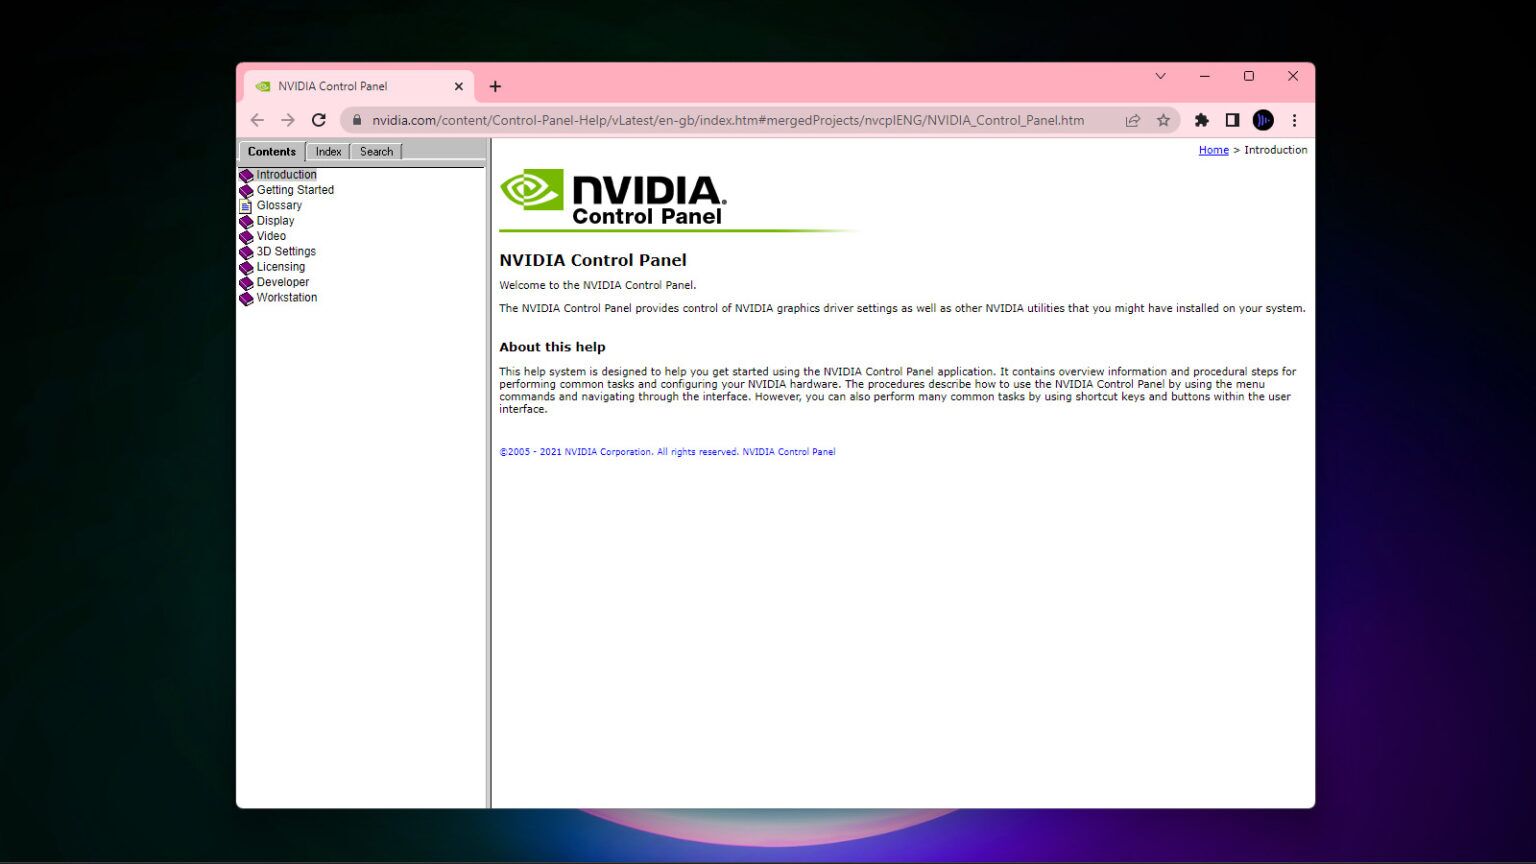Click the NVIDIA Corporation copyright link
The image size is (1536, 864).
pos(598,451)
